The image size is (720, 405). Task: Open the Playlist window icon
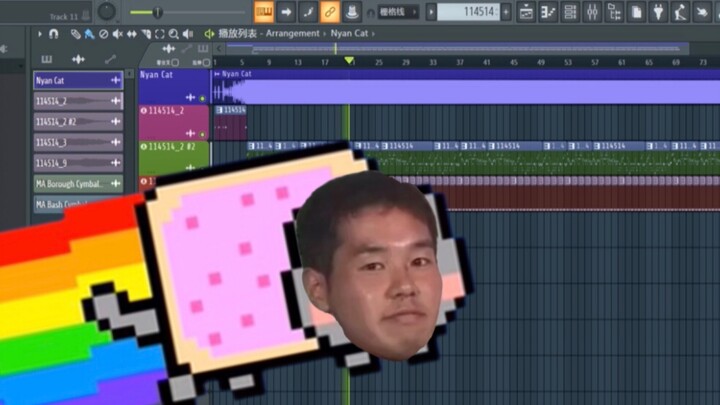pyautogui.click(x=526, y=12)
